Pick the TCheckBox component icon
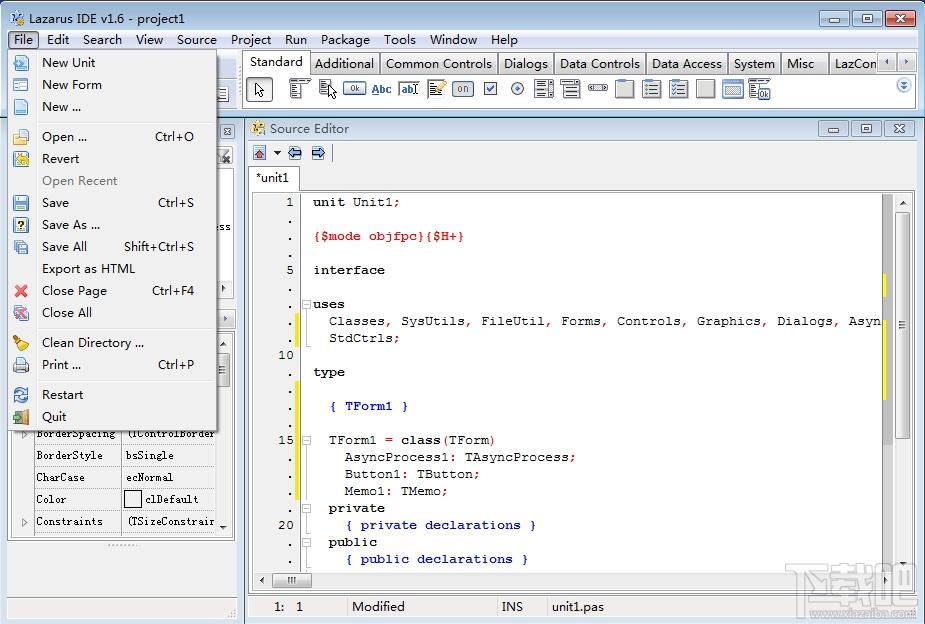 490,89
